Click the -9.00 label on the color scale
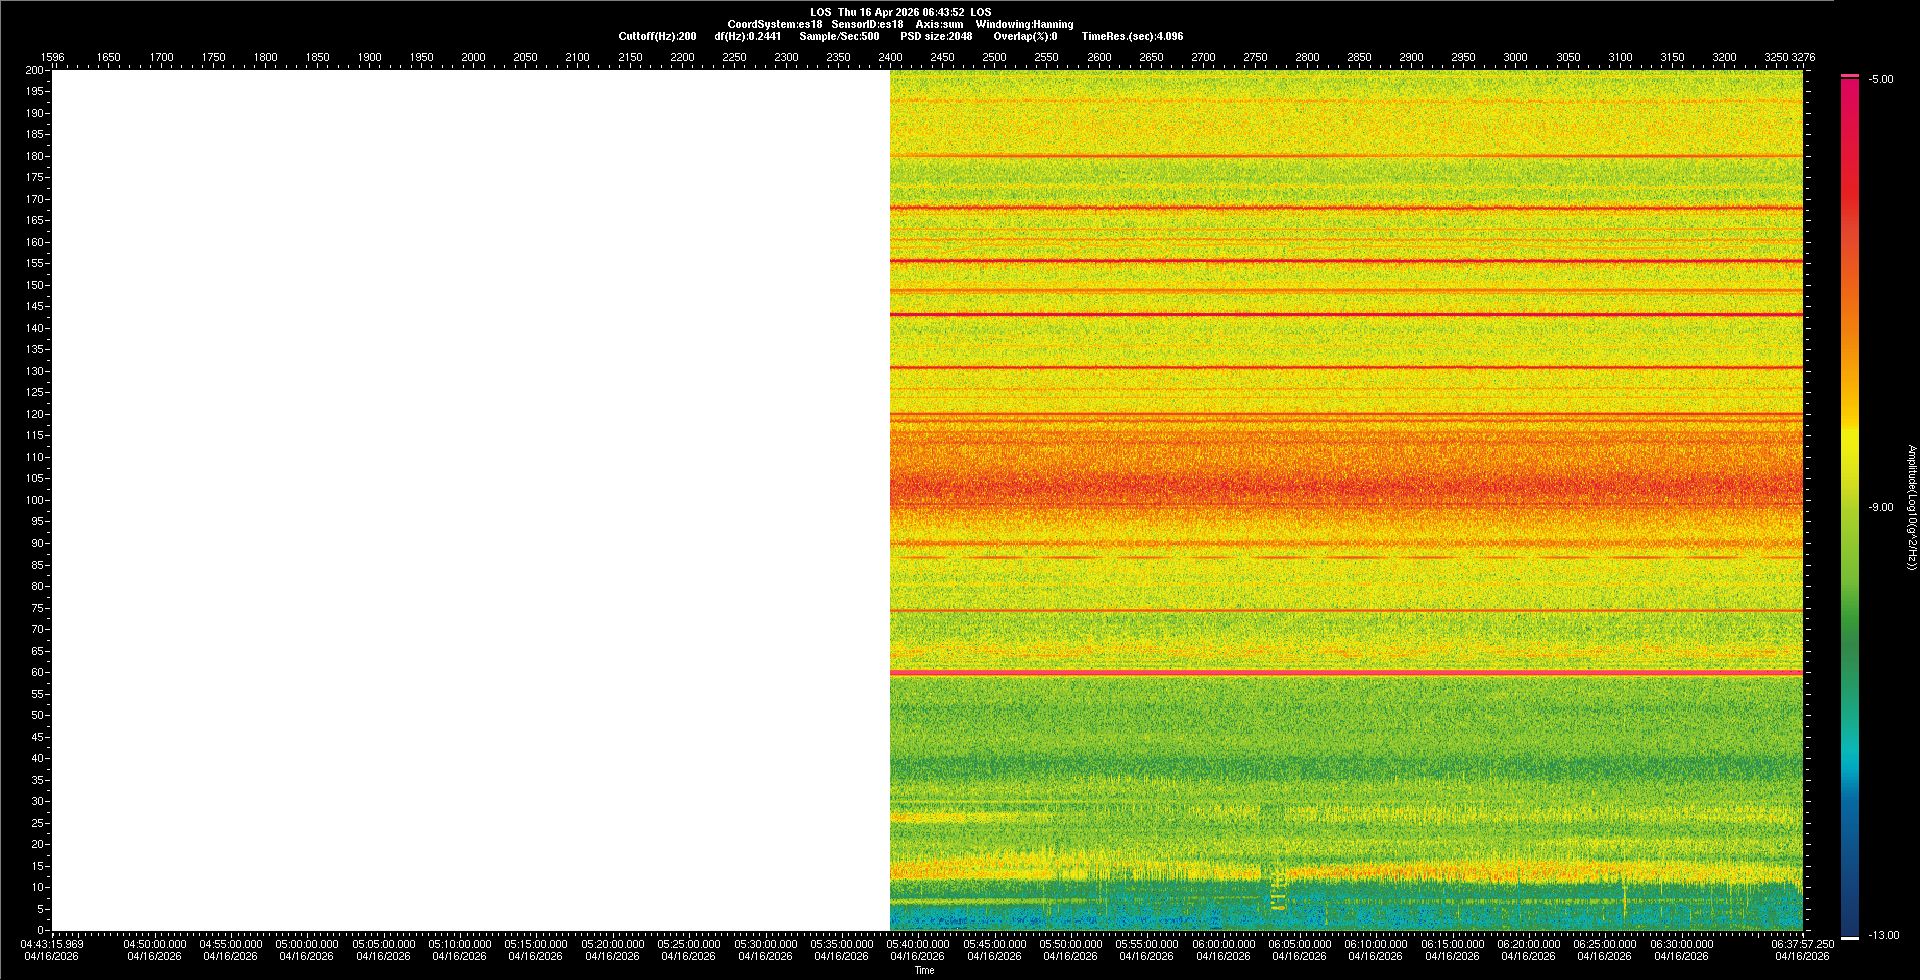 click(x=1880, y=508)
